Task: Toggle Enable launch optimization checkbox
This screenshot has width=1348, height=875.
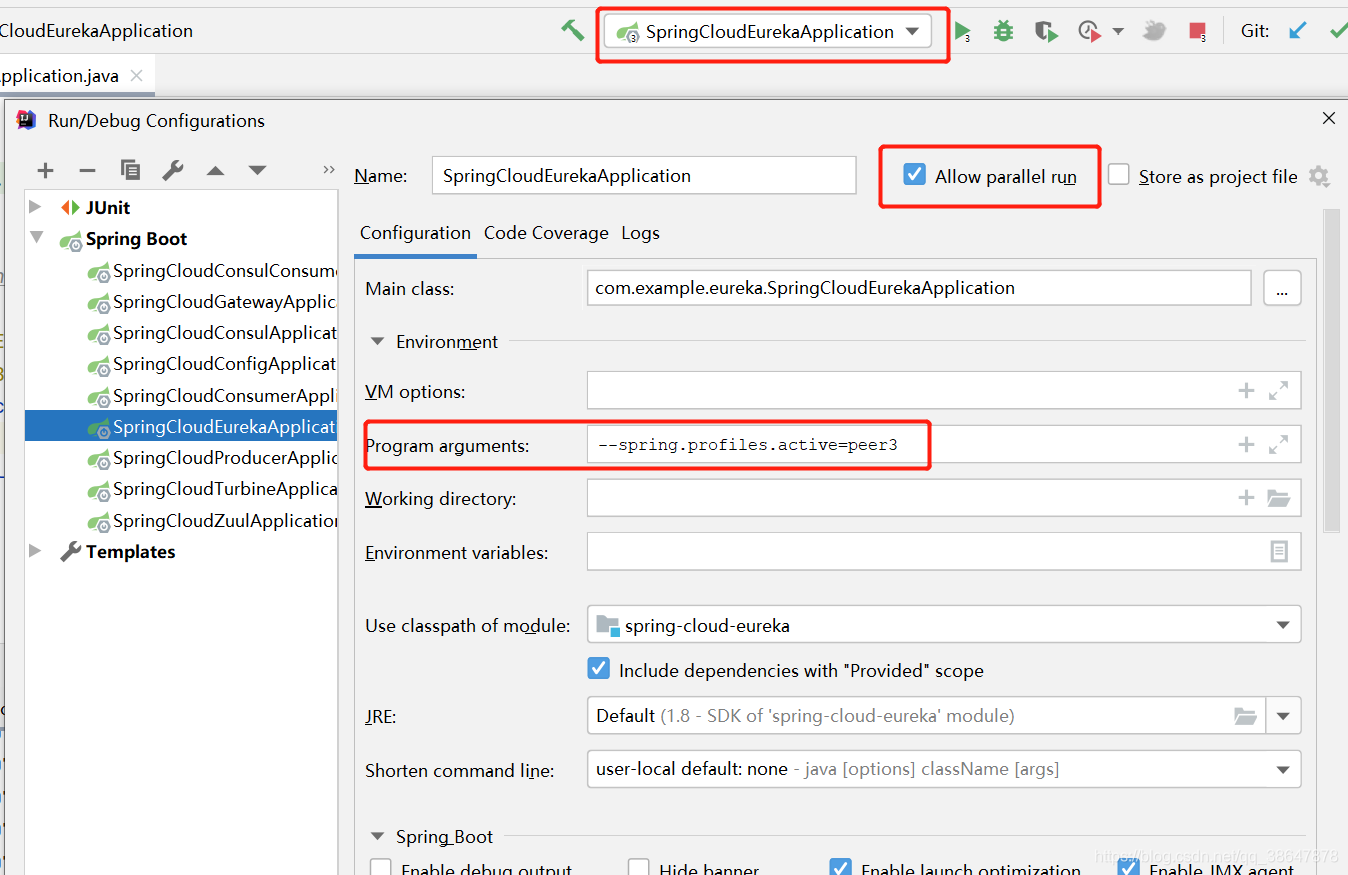Action: point(841,867)
